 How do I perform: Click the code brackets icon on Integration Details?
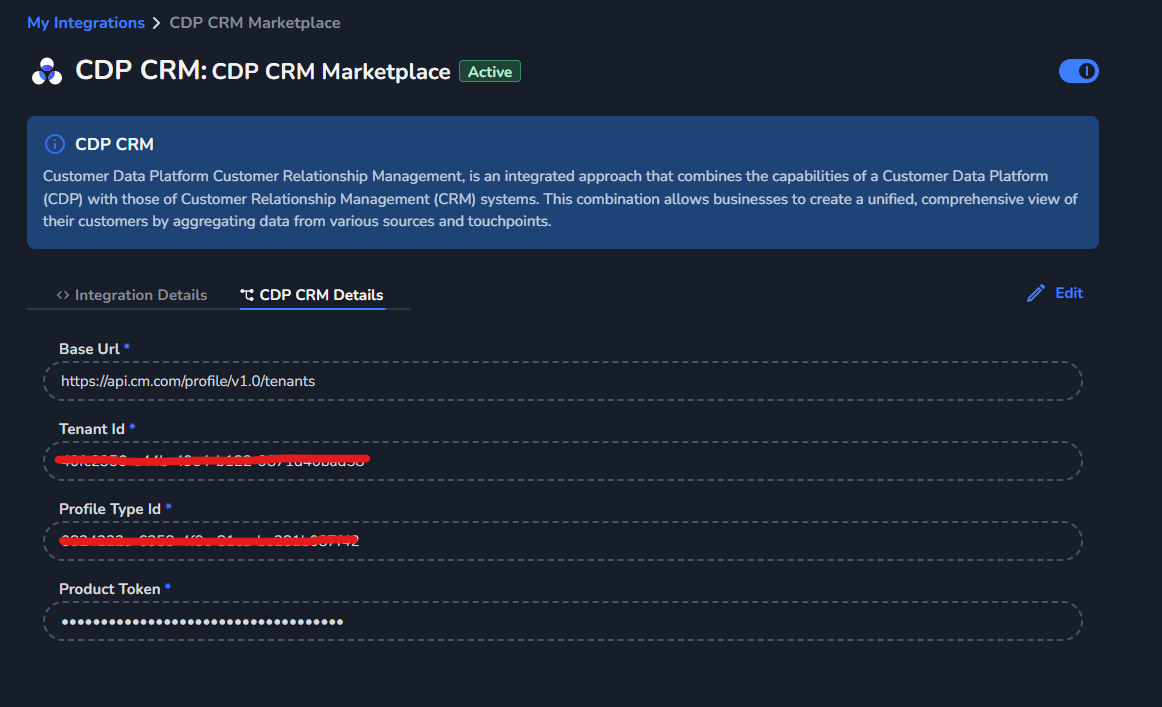(x=63, y=295)
